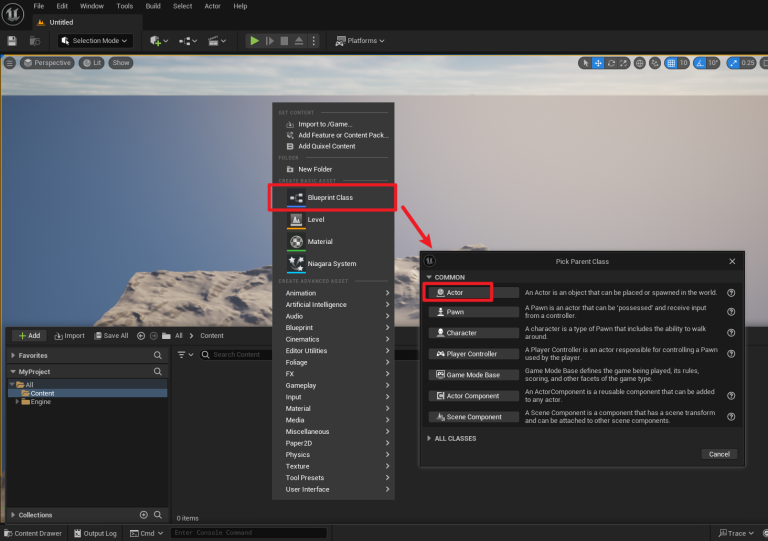Viewport: 768px width, 541px height.
Task: Activate the Select objects cursor tool
Action: click(585, 63)
